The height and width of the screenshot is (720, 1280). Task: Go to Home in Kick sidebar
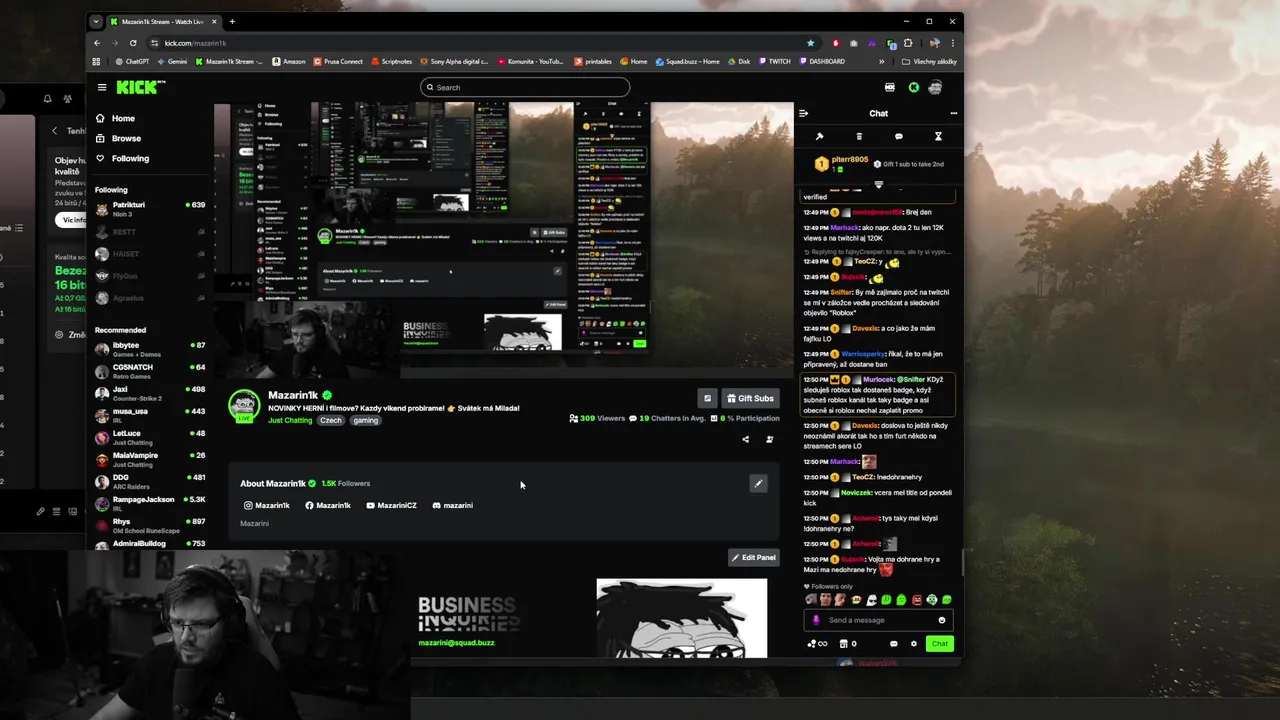pyautogui.click(x=123, y=118)
